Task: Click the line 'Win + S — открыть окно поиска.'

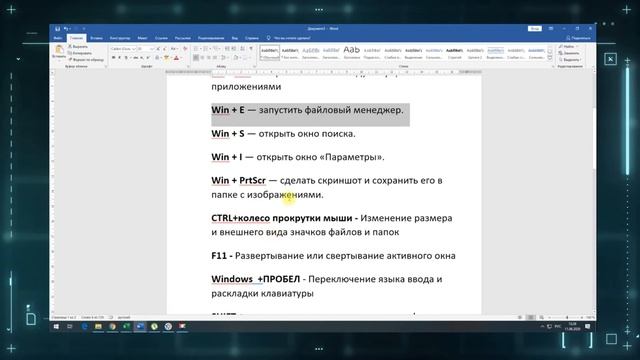Action: [x=283, y=133]
